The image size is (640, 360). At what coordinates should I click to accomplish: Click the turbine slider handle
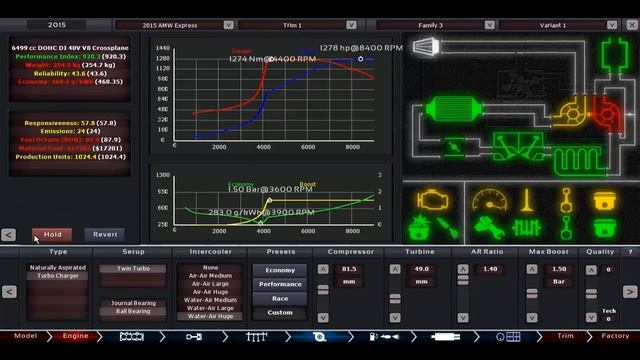tap(395, 299)
